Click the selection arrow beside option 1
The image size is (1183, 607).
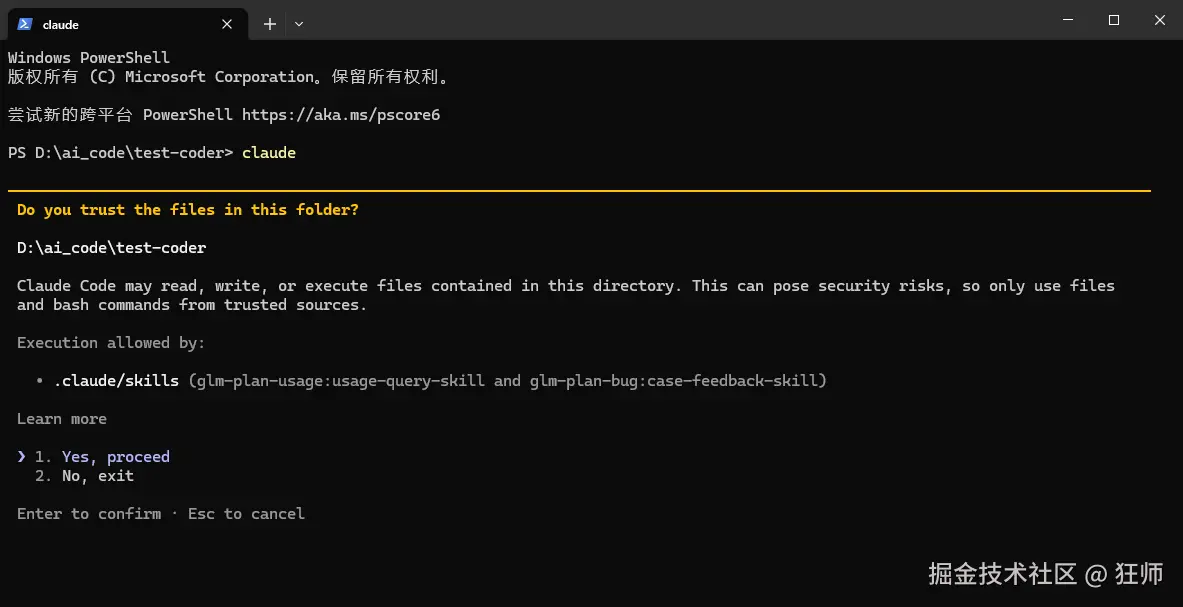[x=22, y=457]
